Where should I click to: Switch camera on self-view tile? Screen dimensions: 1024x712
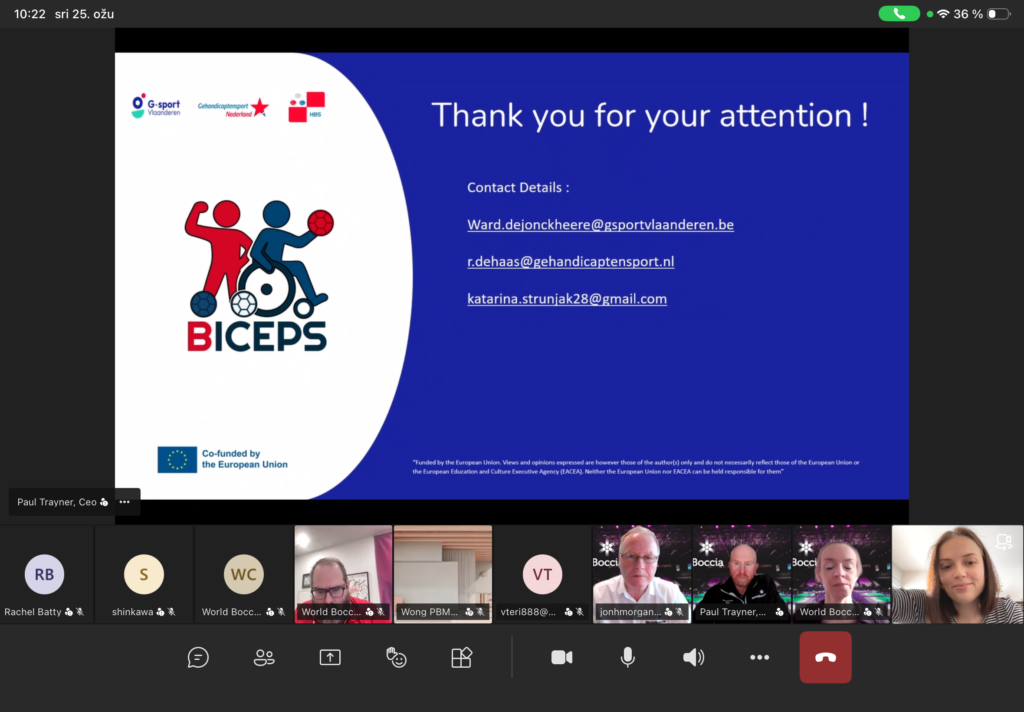[1003, 542]
